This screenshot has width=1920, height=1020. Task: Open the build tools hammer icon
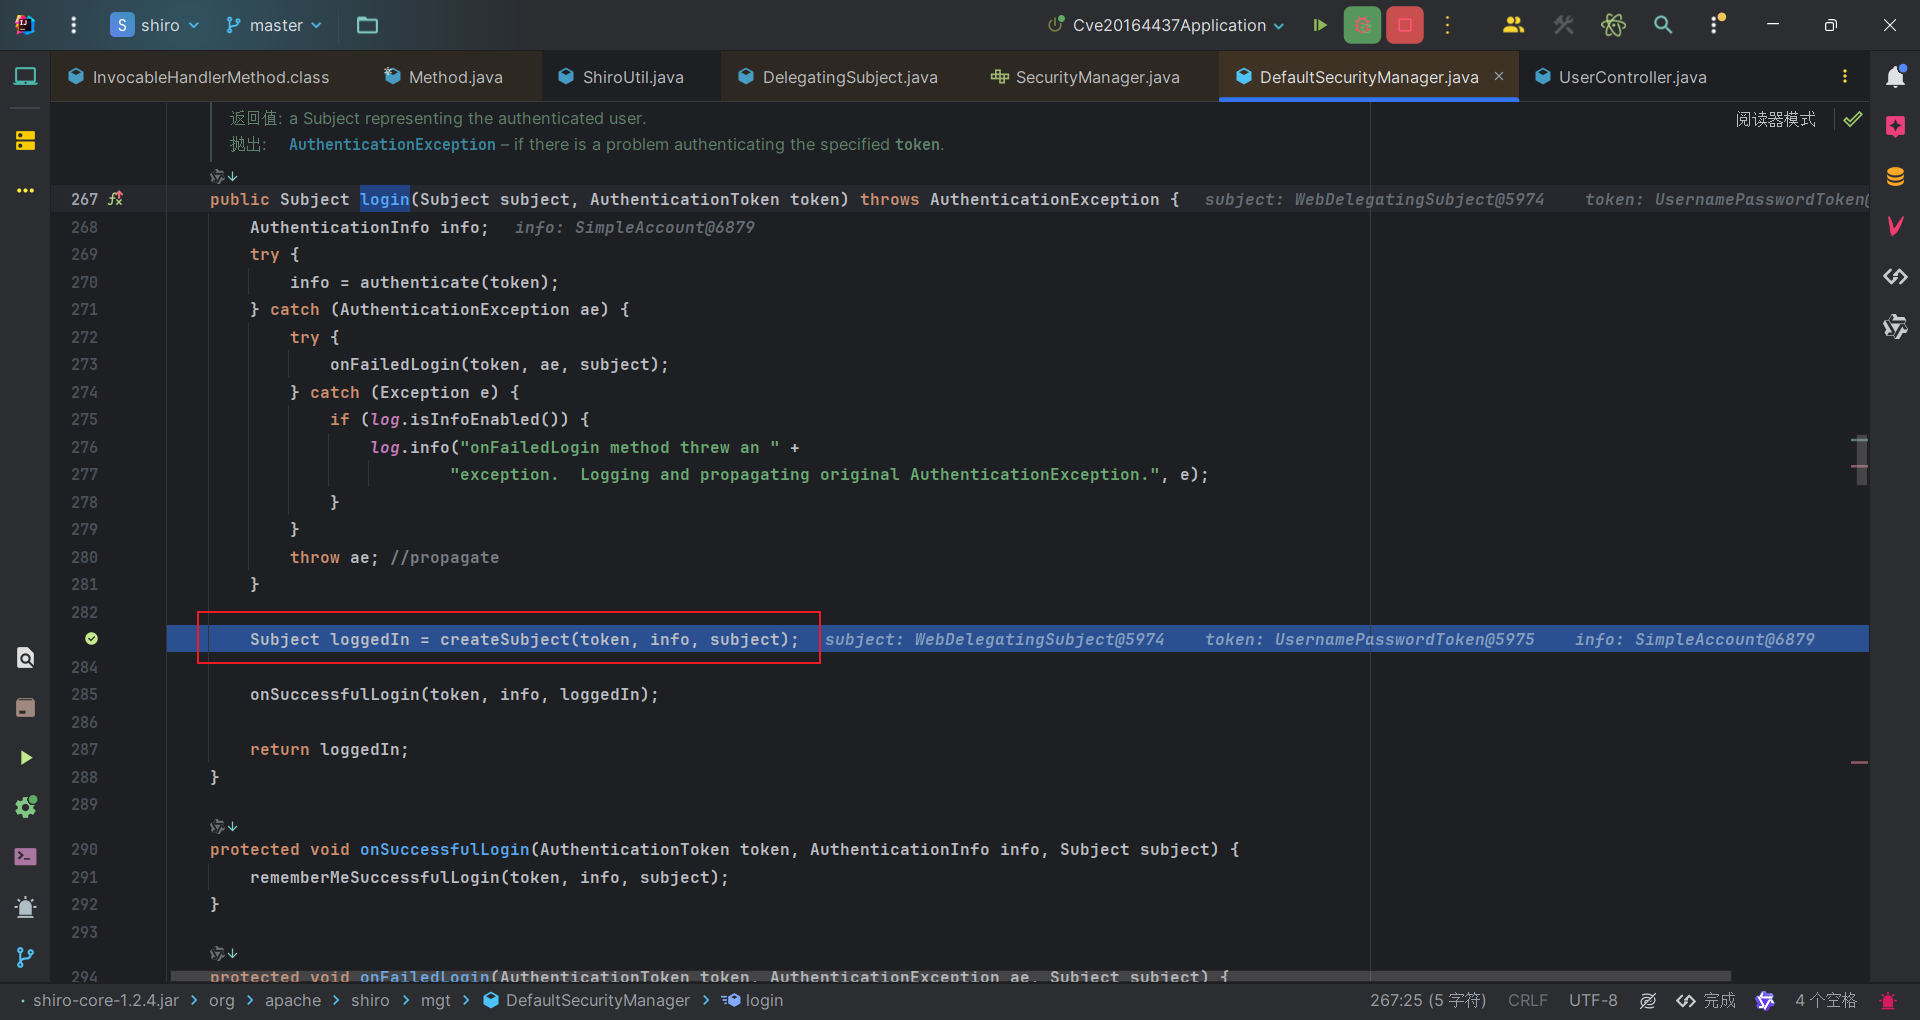click(x=1564, y=25)
